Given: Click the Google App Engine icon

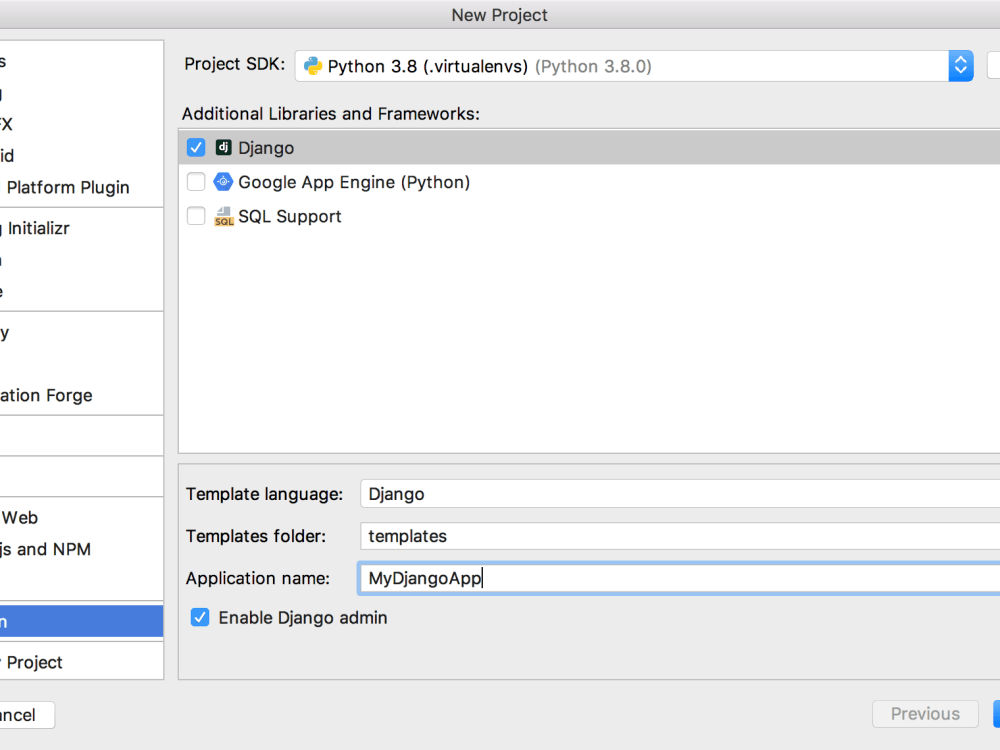Looking at the screenshot, I should click(x=223, y=182).
